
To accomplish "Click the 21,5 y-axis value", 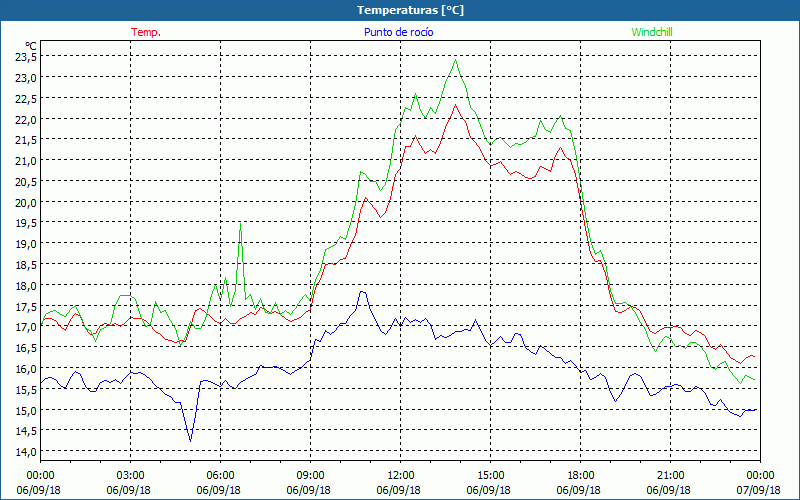I will 26,140.
